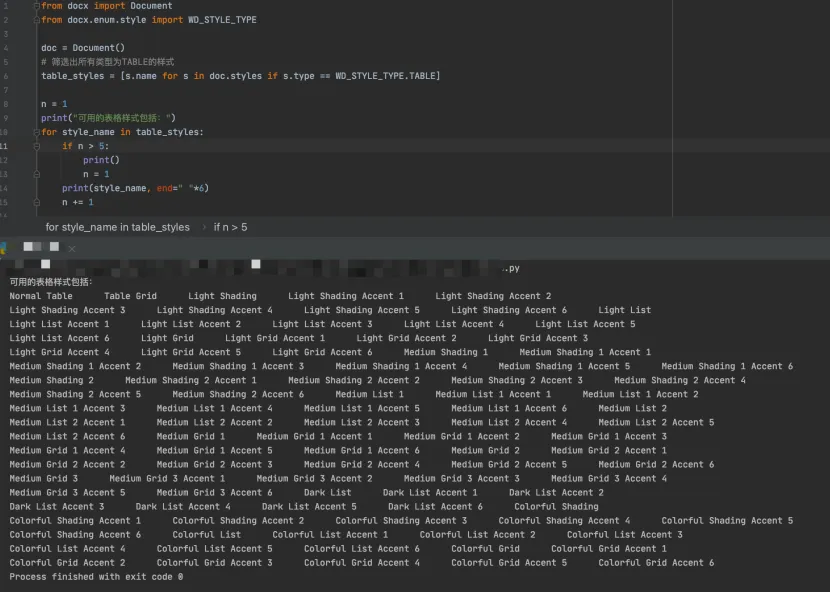Click 'Medium Shading 1' without accent in output
The image size is (830, 592).
point(446,353)
